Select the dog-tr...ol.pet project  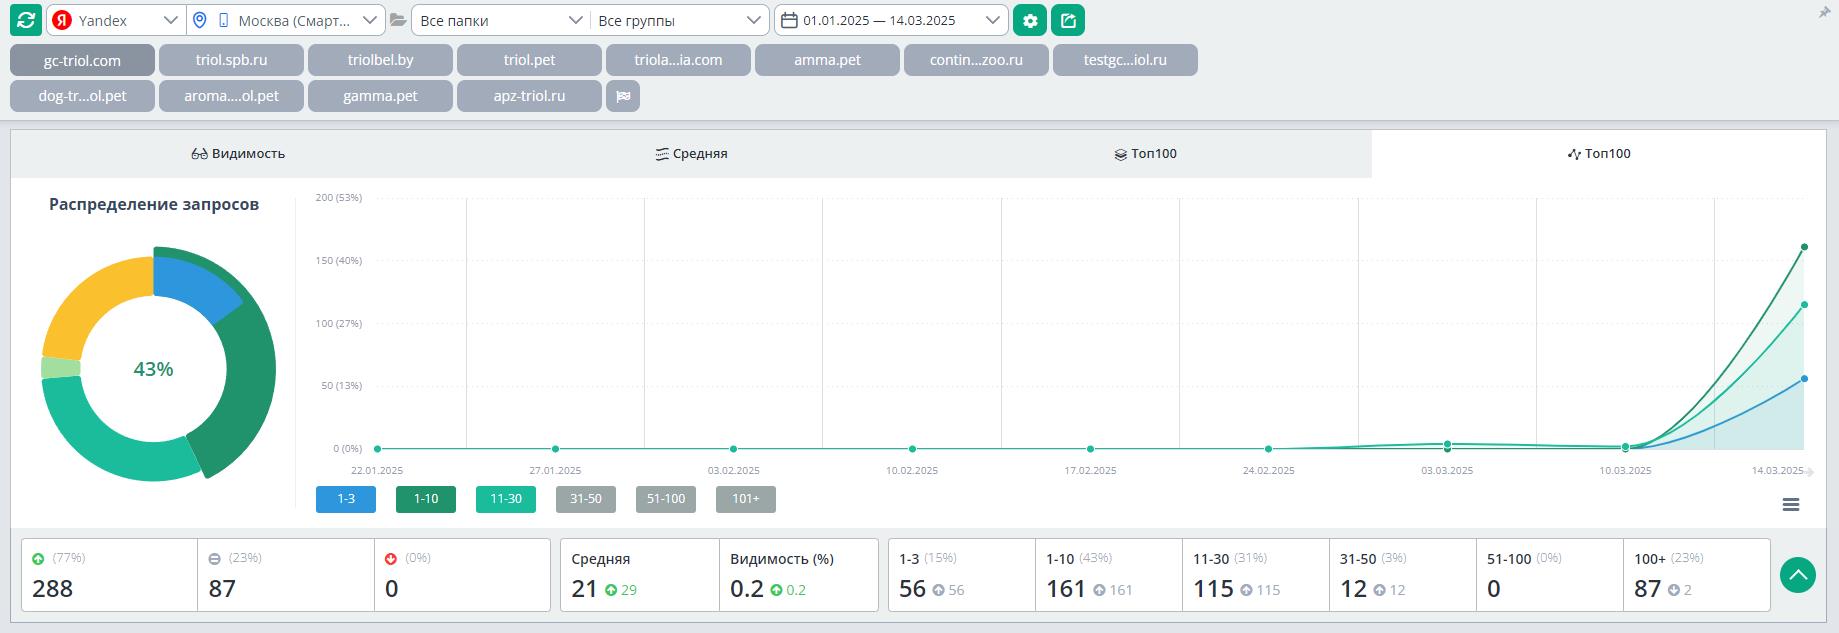point(82,96)
